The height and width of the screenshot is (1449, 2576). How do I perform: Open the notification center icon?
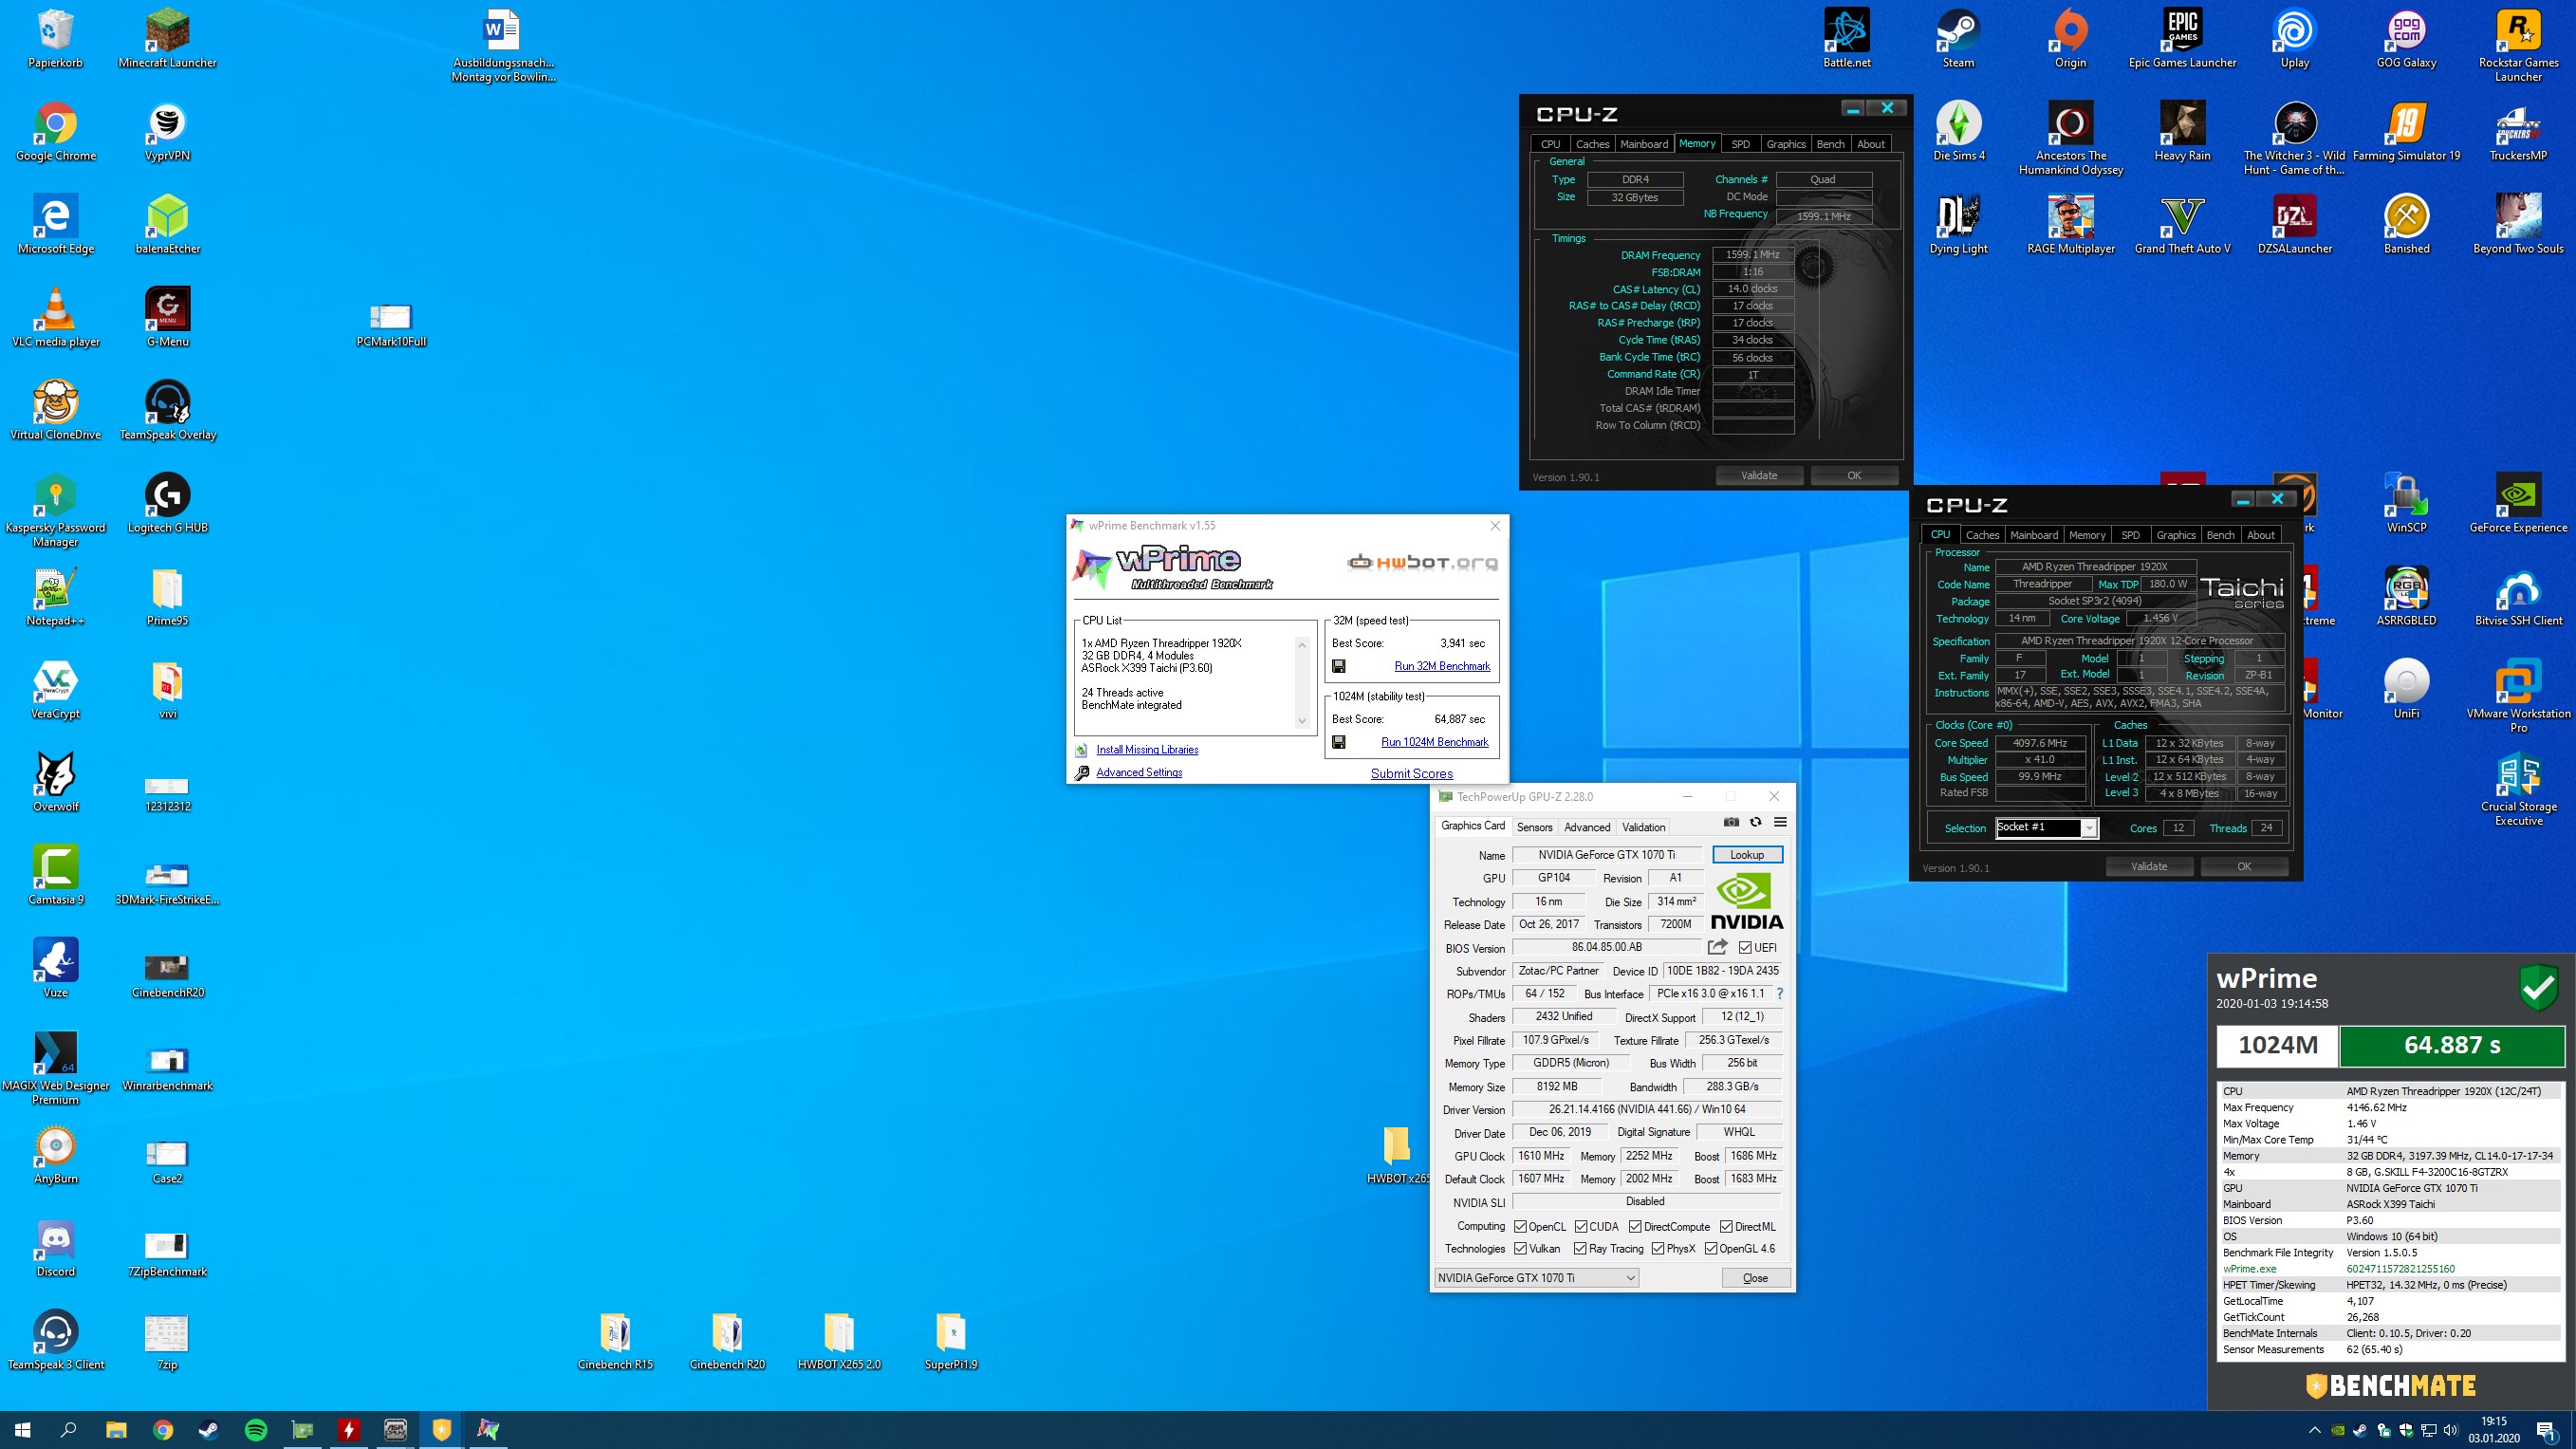pos(2547,1431)
